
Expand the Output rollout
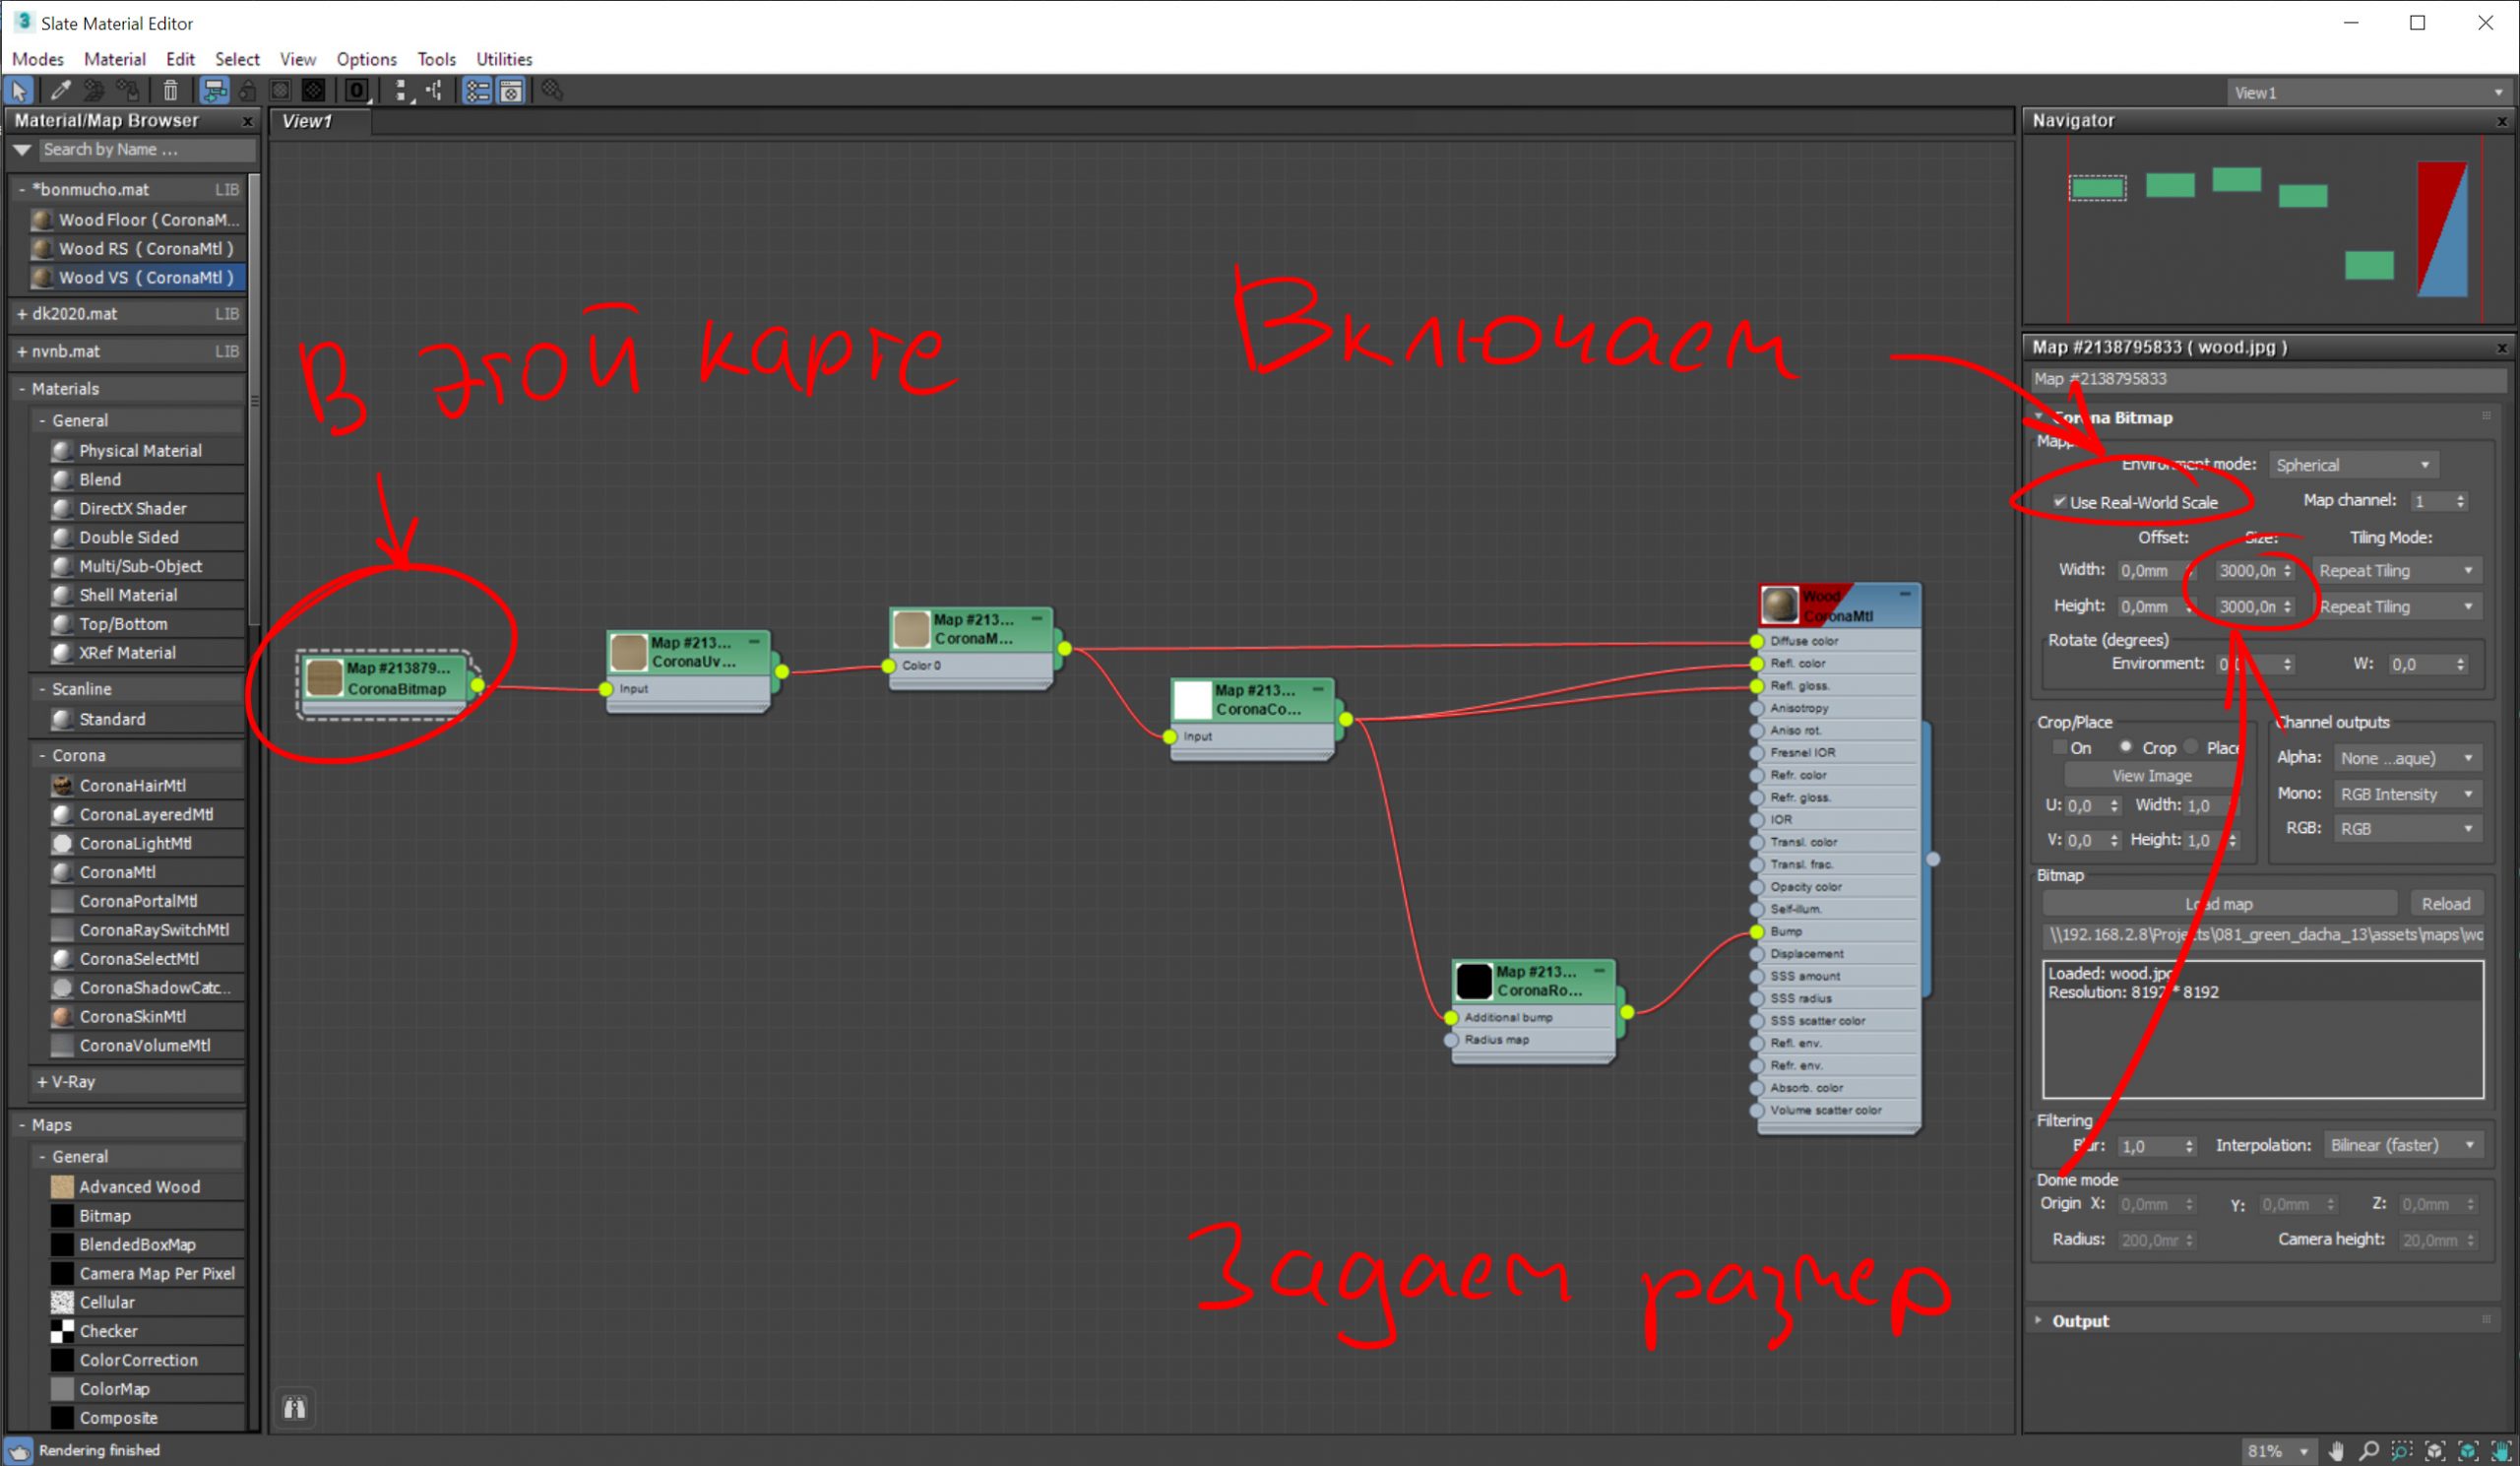pos(2039,1320)
